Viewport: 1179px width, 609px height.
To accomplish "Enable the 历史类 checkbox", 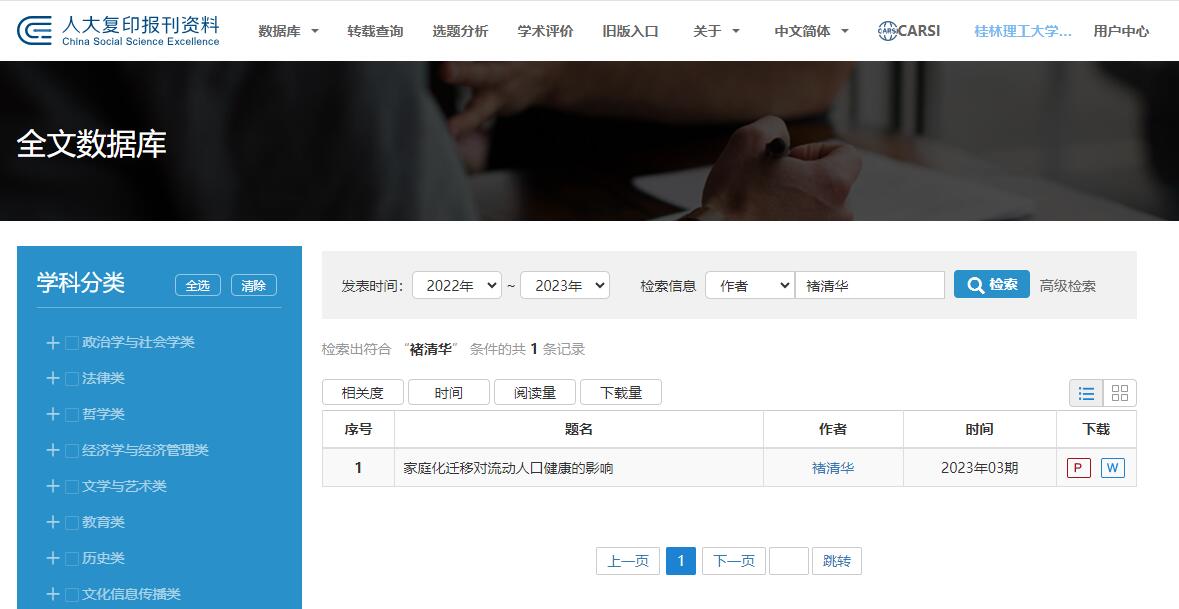I will (x=72, y=559).
